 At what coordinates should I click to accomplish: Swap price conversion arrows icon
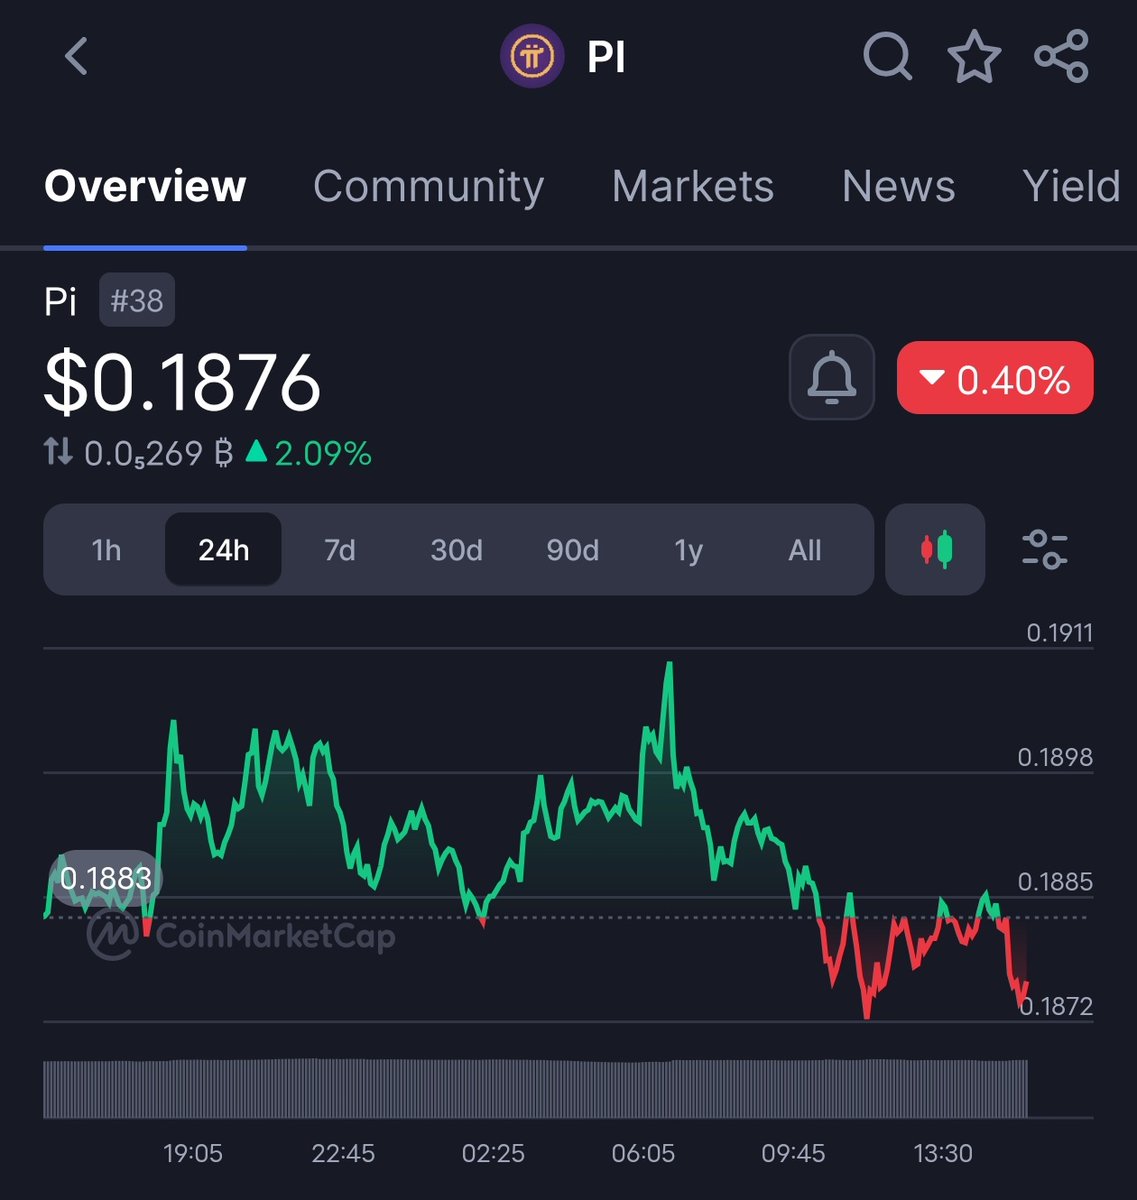58,453
